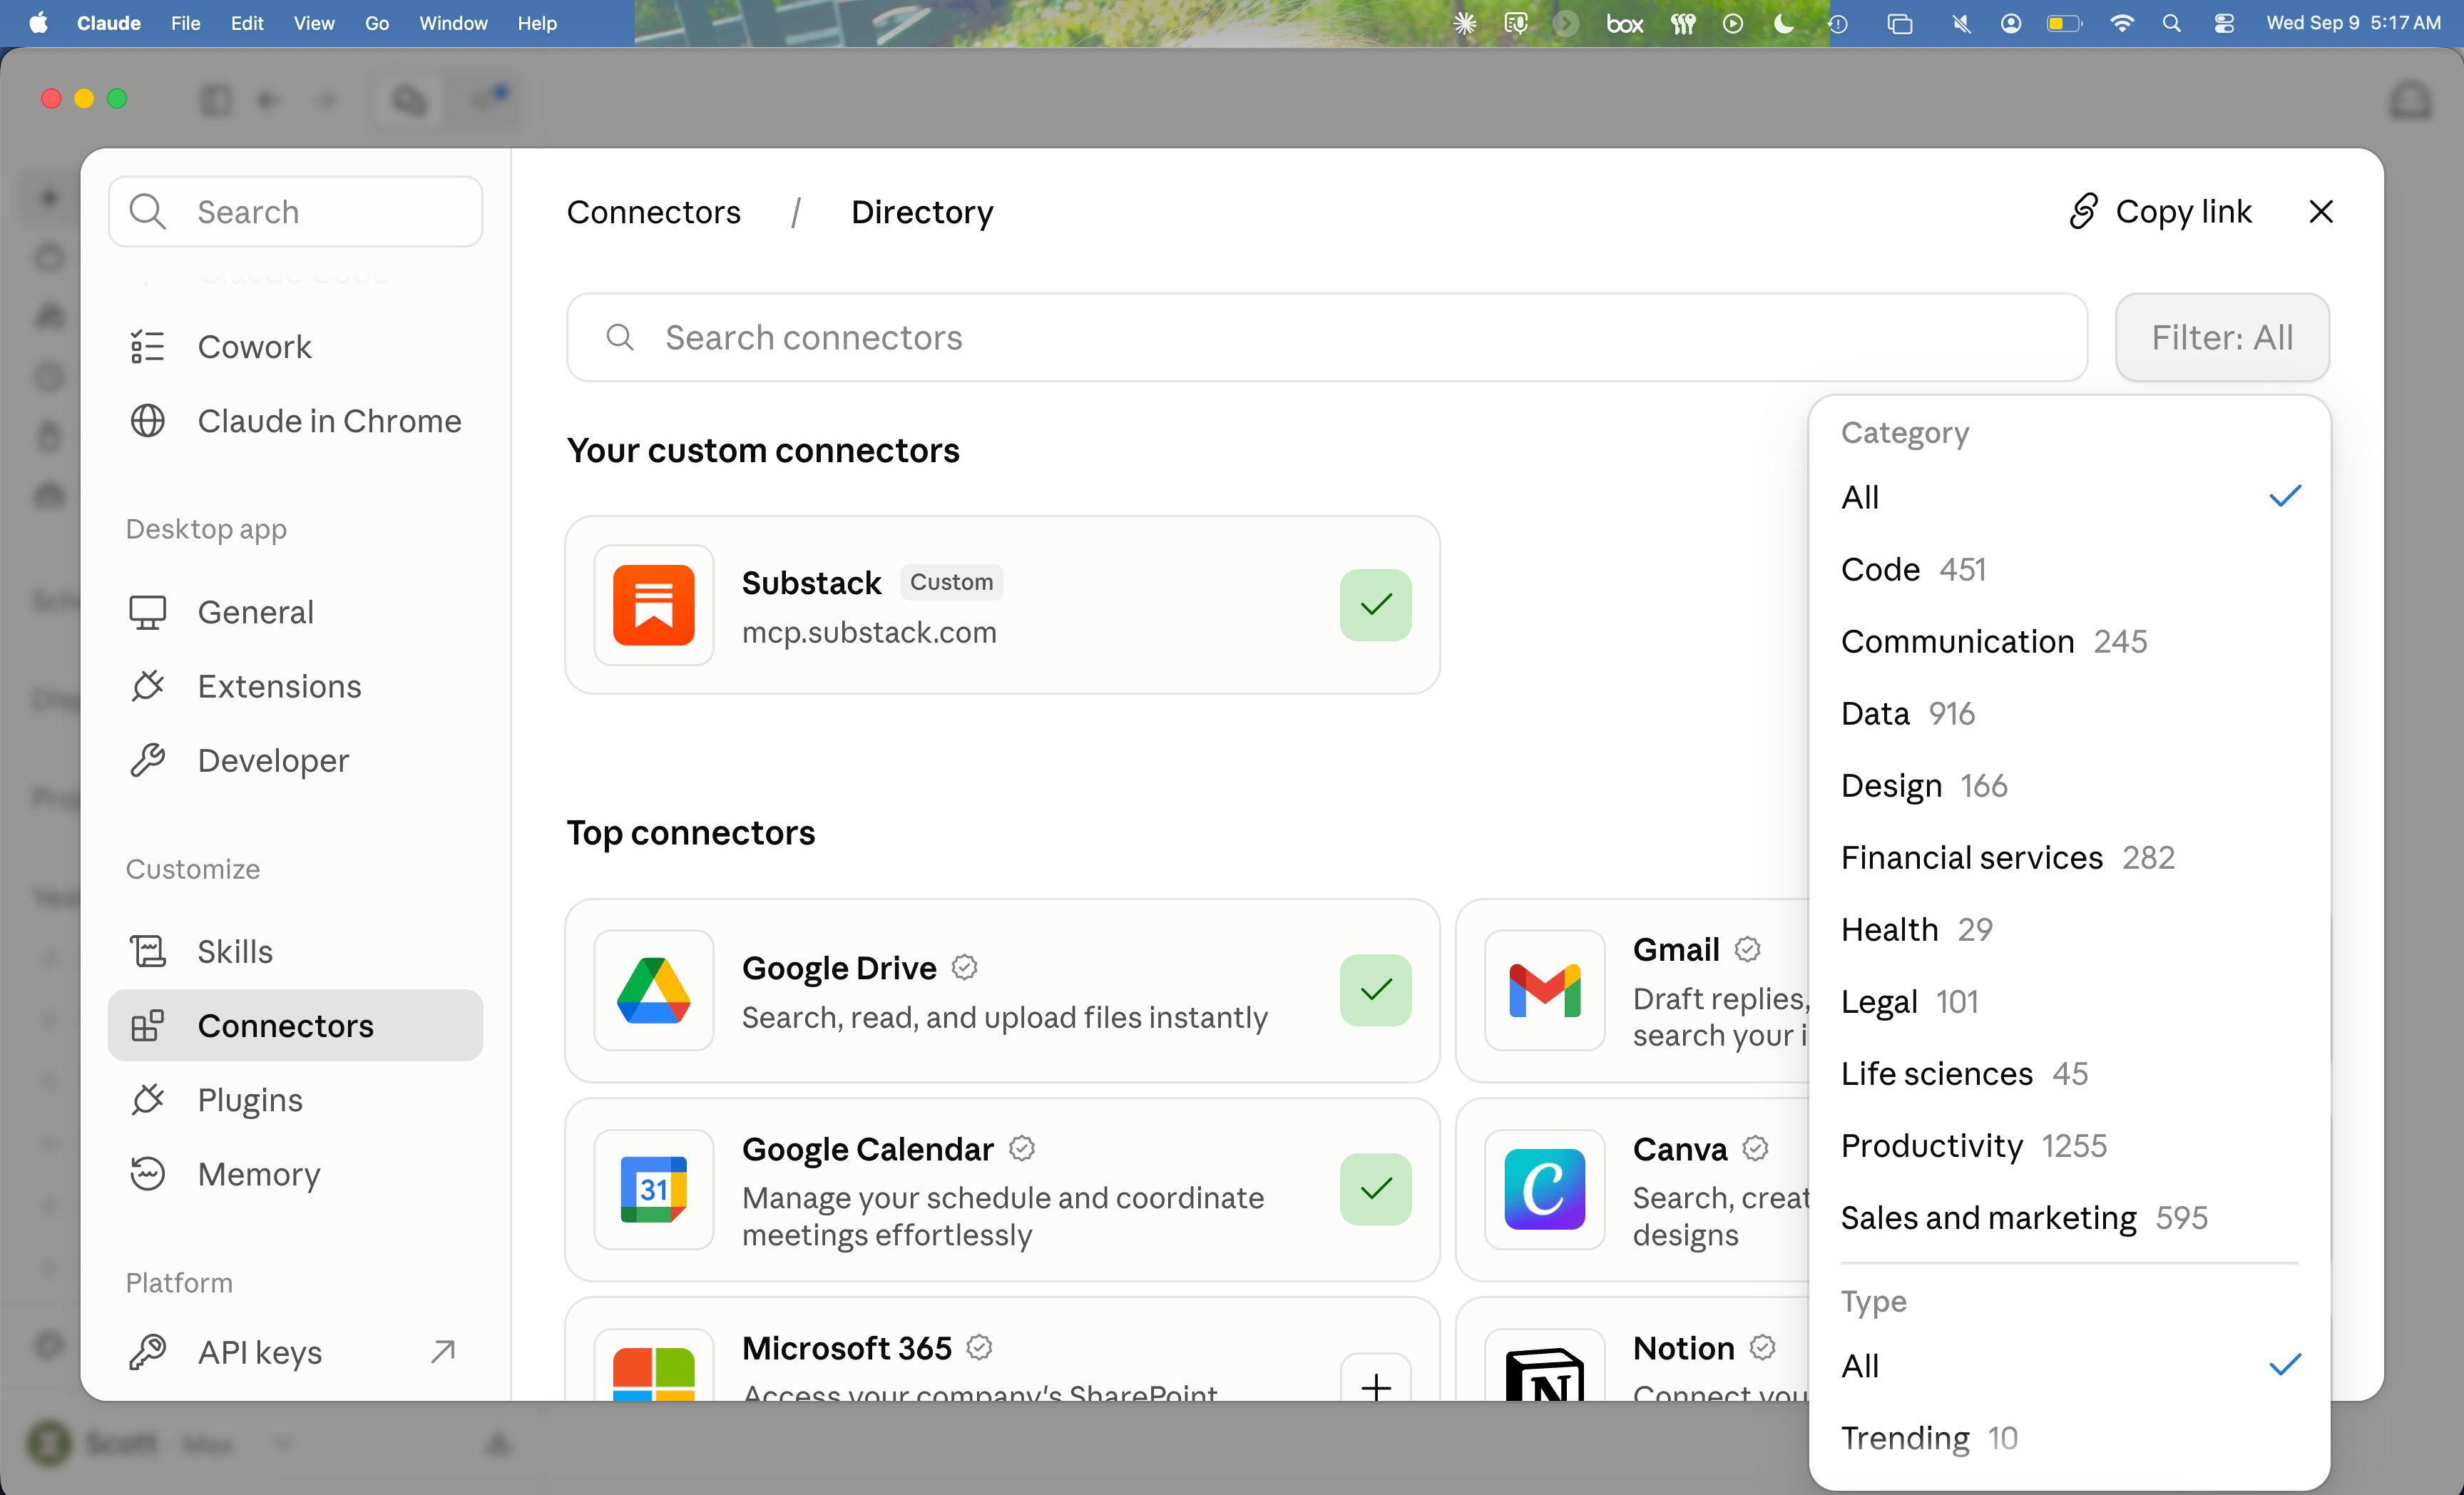Open the Plugins page
This screenshot has height=1495, width=2464.
click(x=295, y=1099)
